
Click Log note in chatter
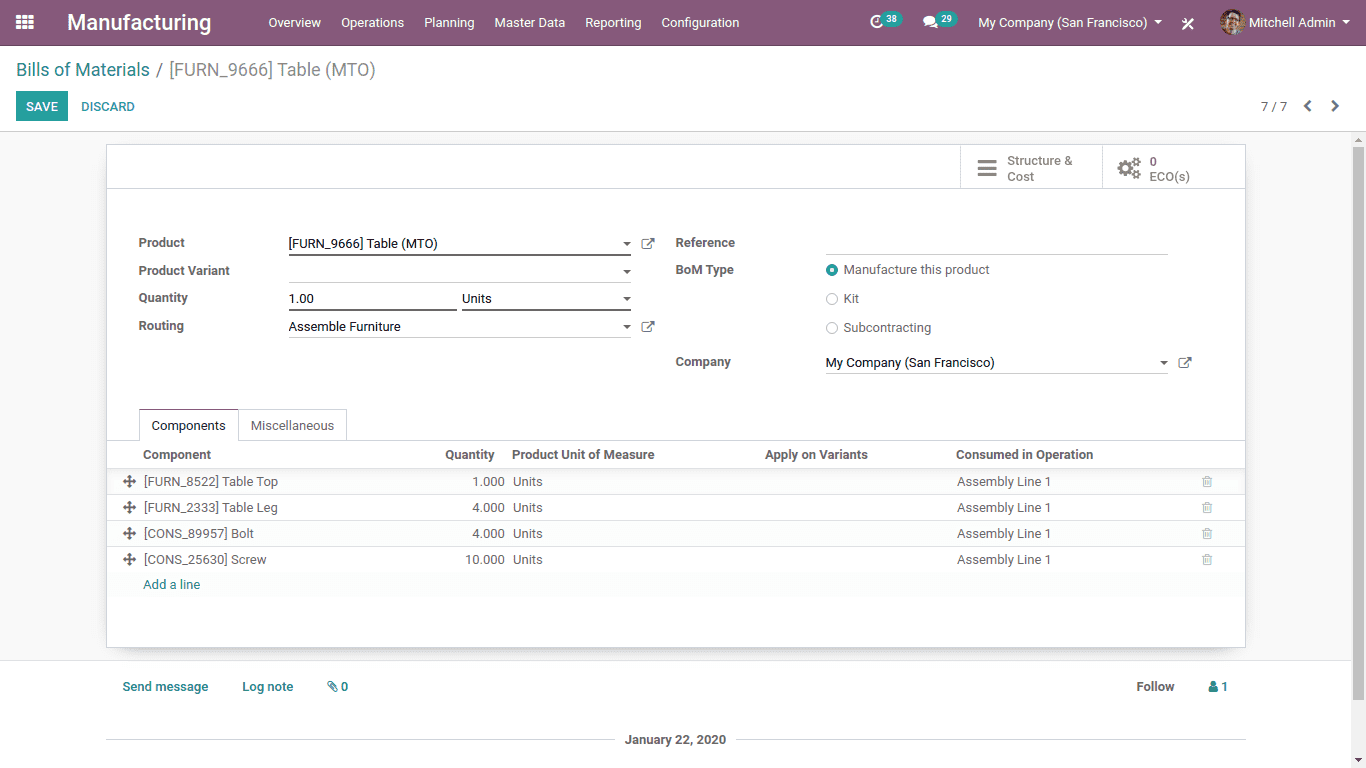click(x=267, y=687)
